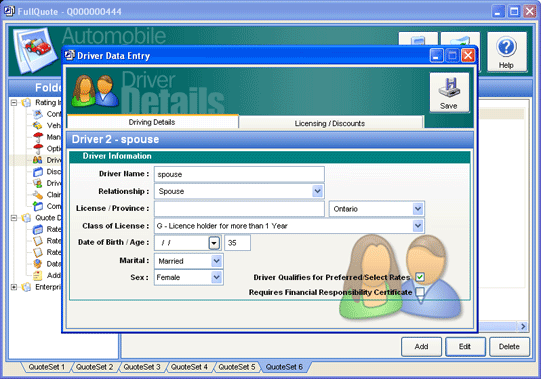Screen dimensions: 541x379
Task: Select the Rating folder icon in tree
Action: (27, 103)
